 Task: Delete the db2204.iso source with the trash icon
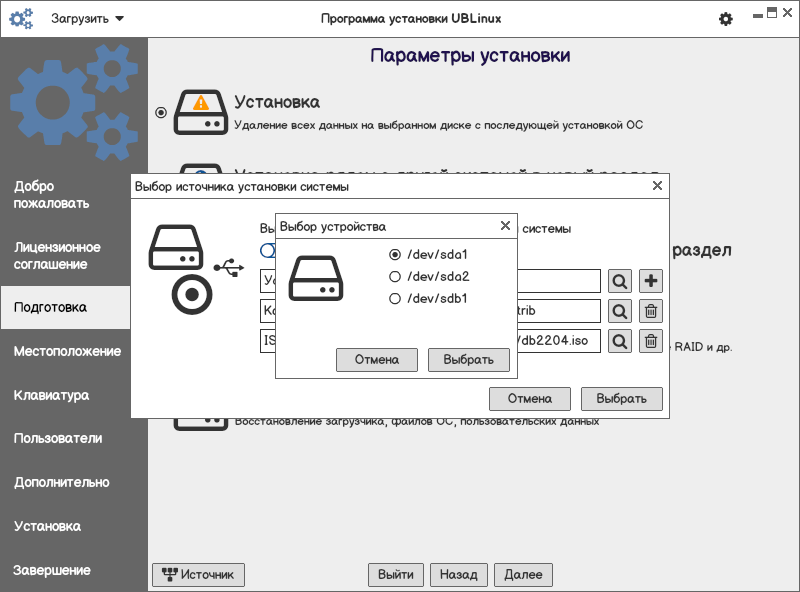pos(651,341)
